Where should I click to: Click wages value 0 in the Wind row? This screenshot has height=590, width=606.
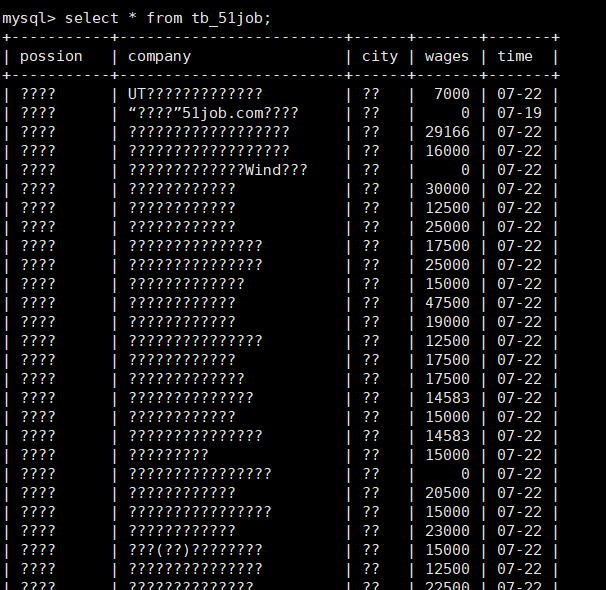[465, 170]
